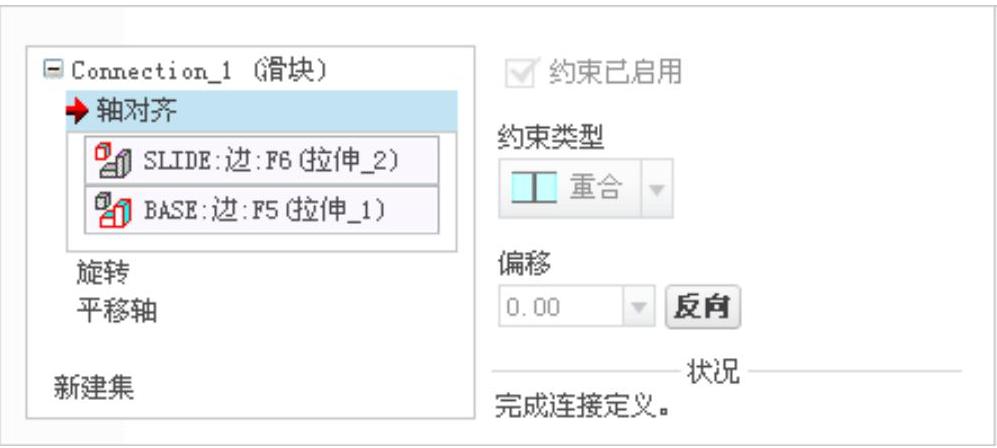The image size is (997, 448).
Task: Open the 约束类型 dropdown arrow
Action: click(657, 189)
